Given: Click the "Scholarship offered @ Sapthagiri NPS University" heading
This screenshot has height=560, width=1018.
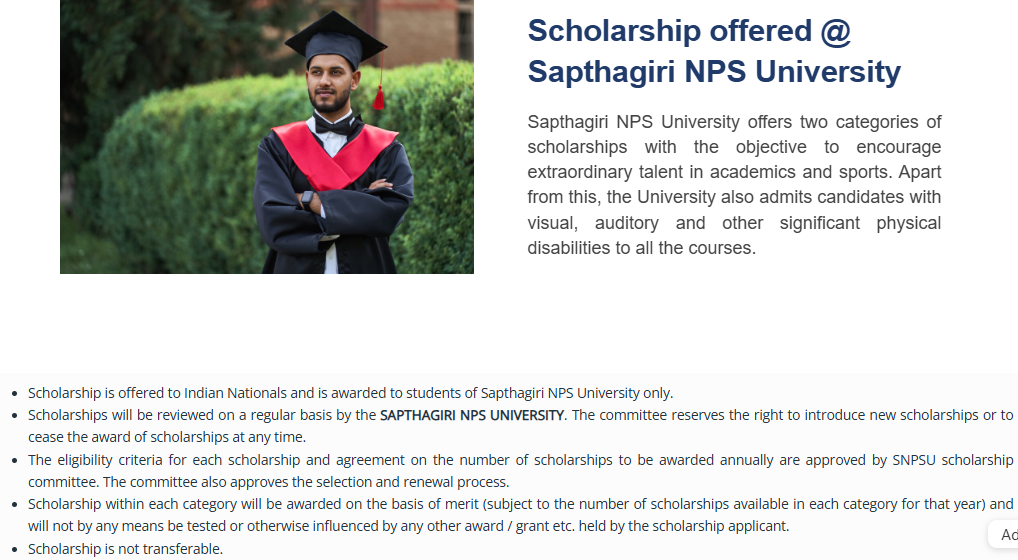Looking at the screenshot, I should tap(714, 51).
